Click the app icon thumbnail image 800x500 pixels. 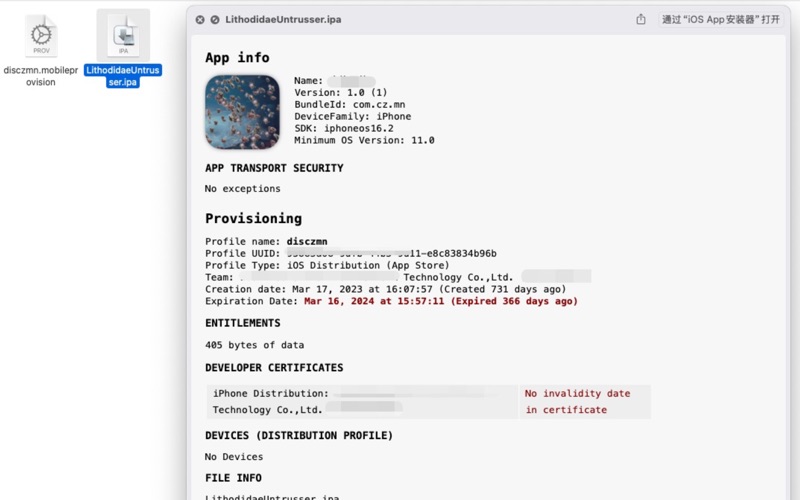pyautogui.click(x=243, y=112)
